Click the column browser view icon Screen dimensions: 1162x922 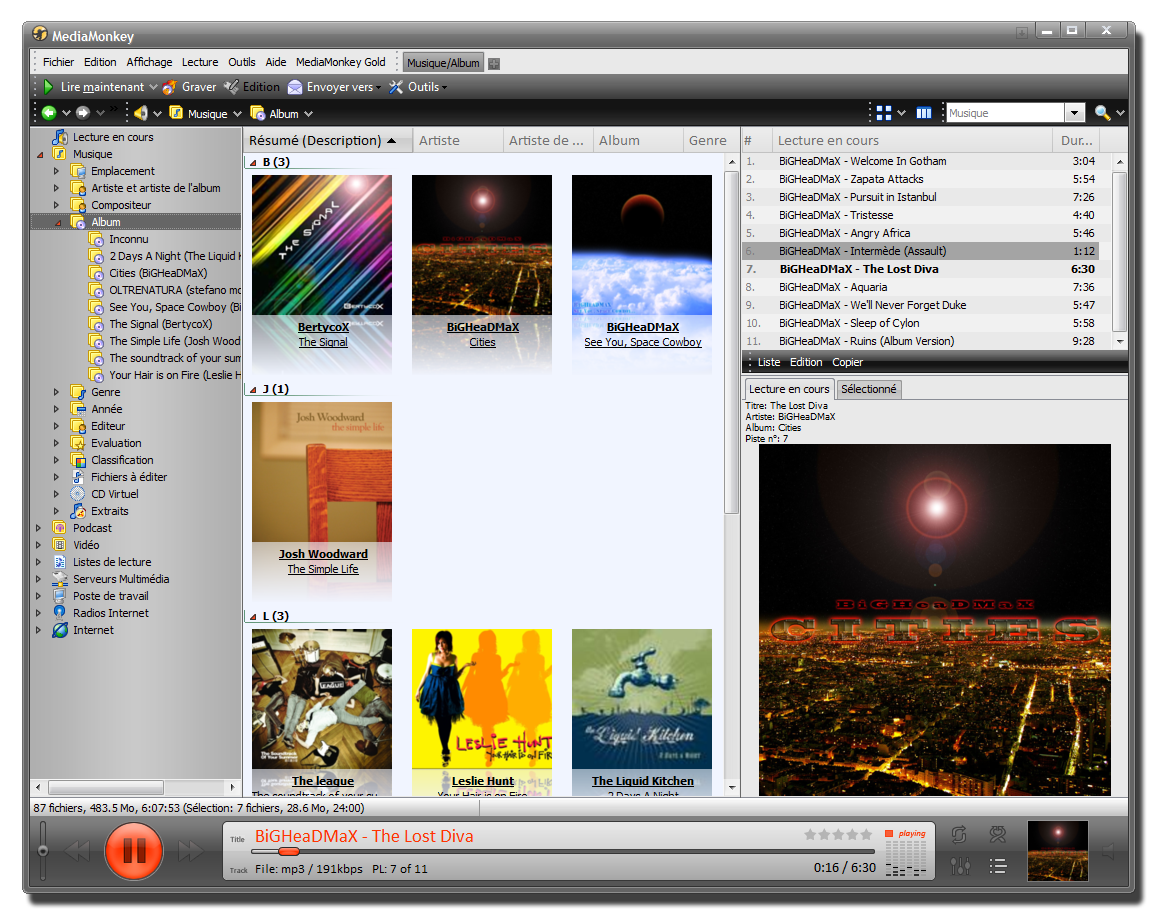click(924, 113)
